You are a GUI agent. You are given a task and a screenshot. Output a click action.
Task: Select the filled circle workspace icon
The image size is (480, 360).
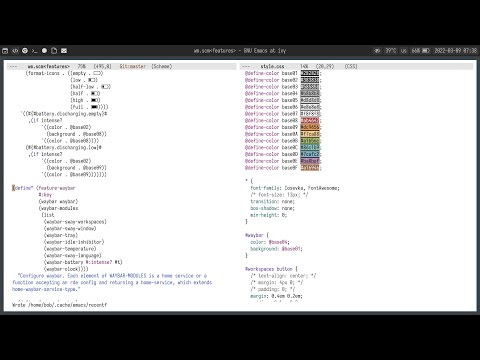(x=44, y=51)
